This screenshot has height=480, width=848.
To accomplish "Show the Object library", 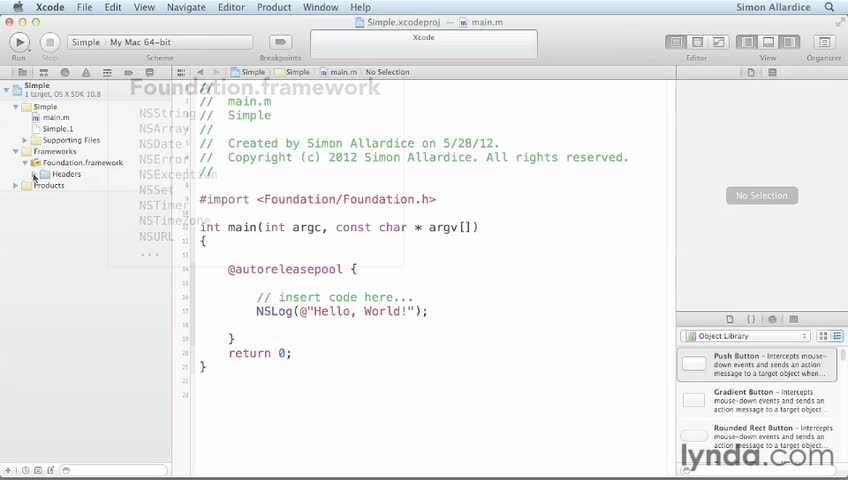I will tap(772, 319).
